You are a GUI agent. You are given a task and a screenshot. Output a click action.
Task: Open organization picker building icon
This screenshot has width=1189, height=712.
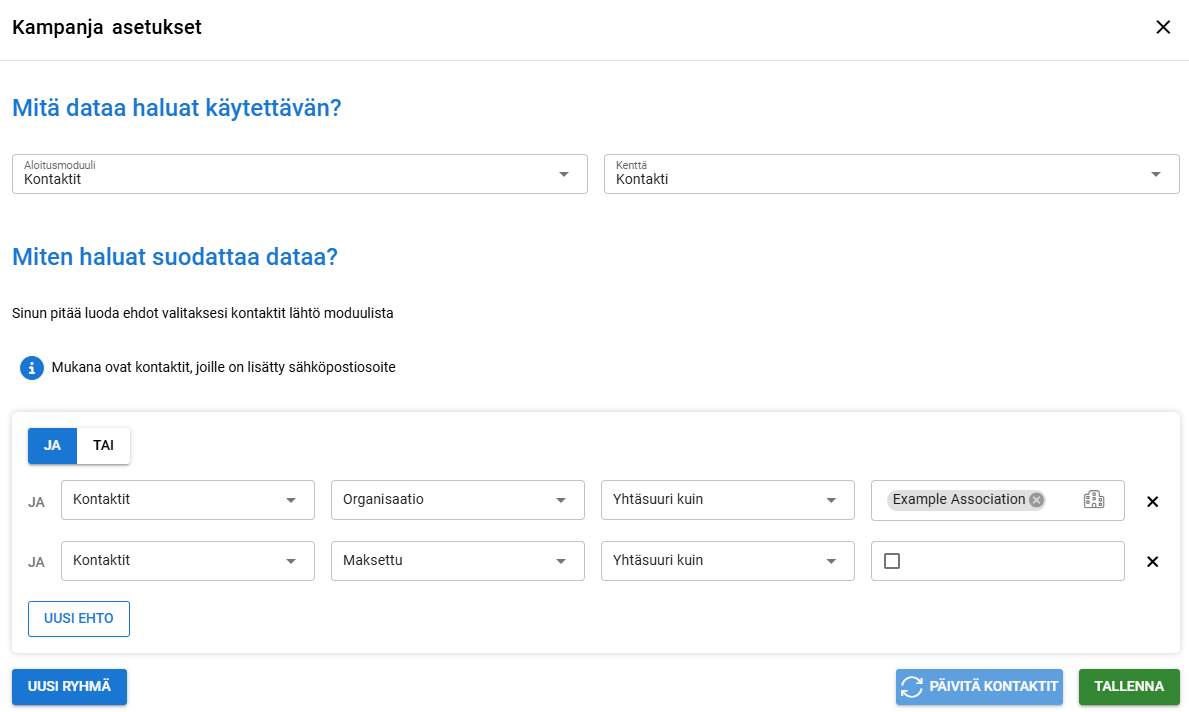coord(1094,500)
